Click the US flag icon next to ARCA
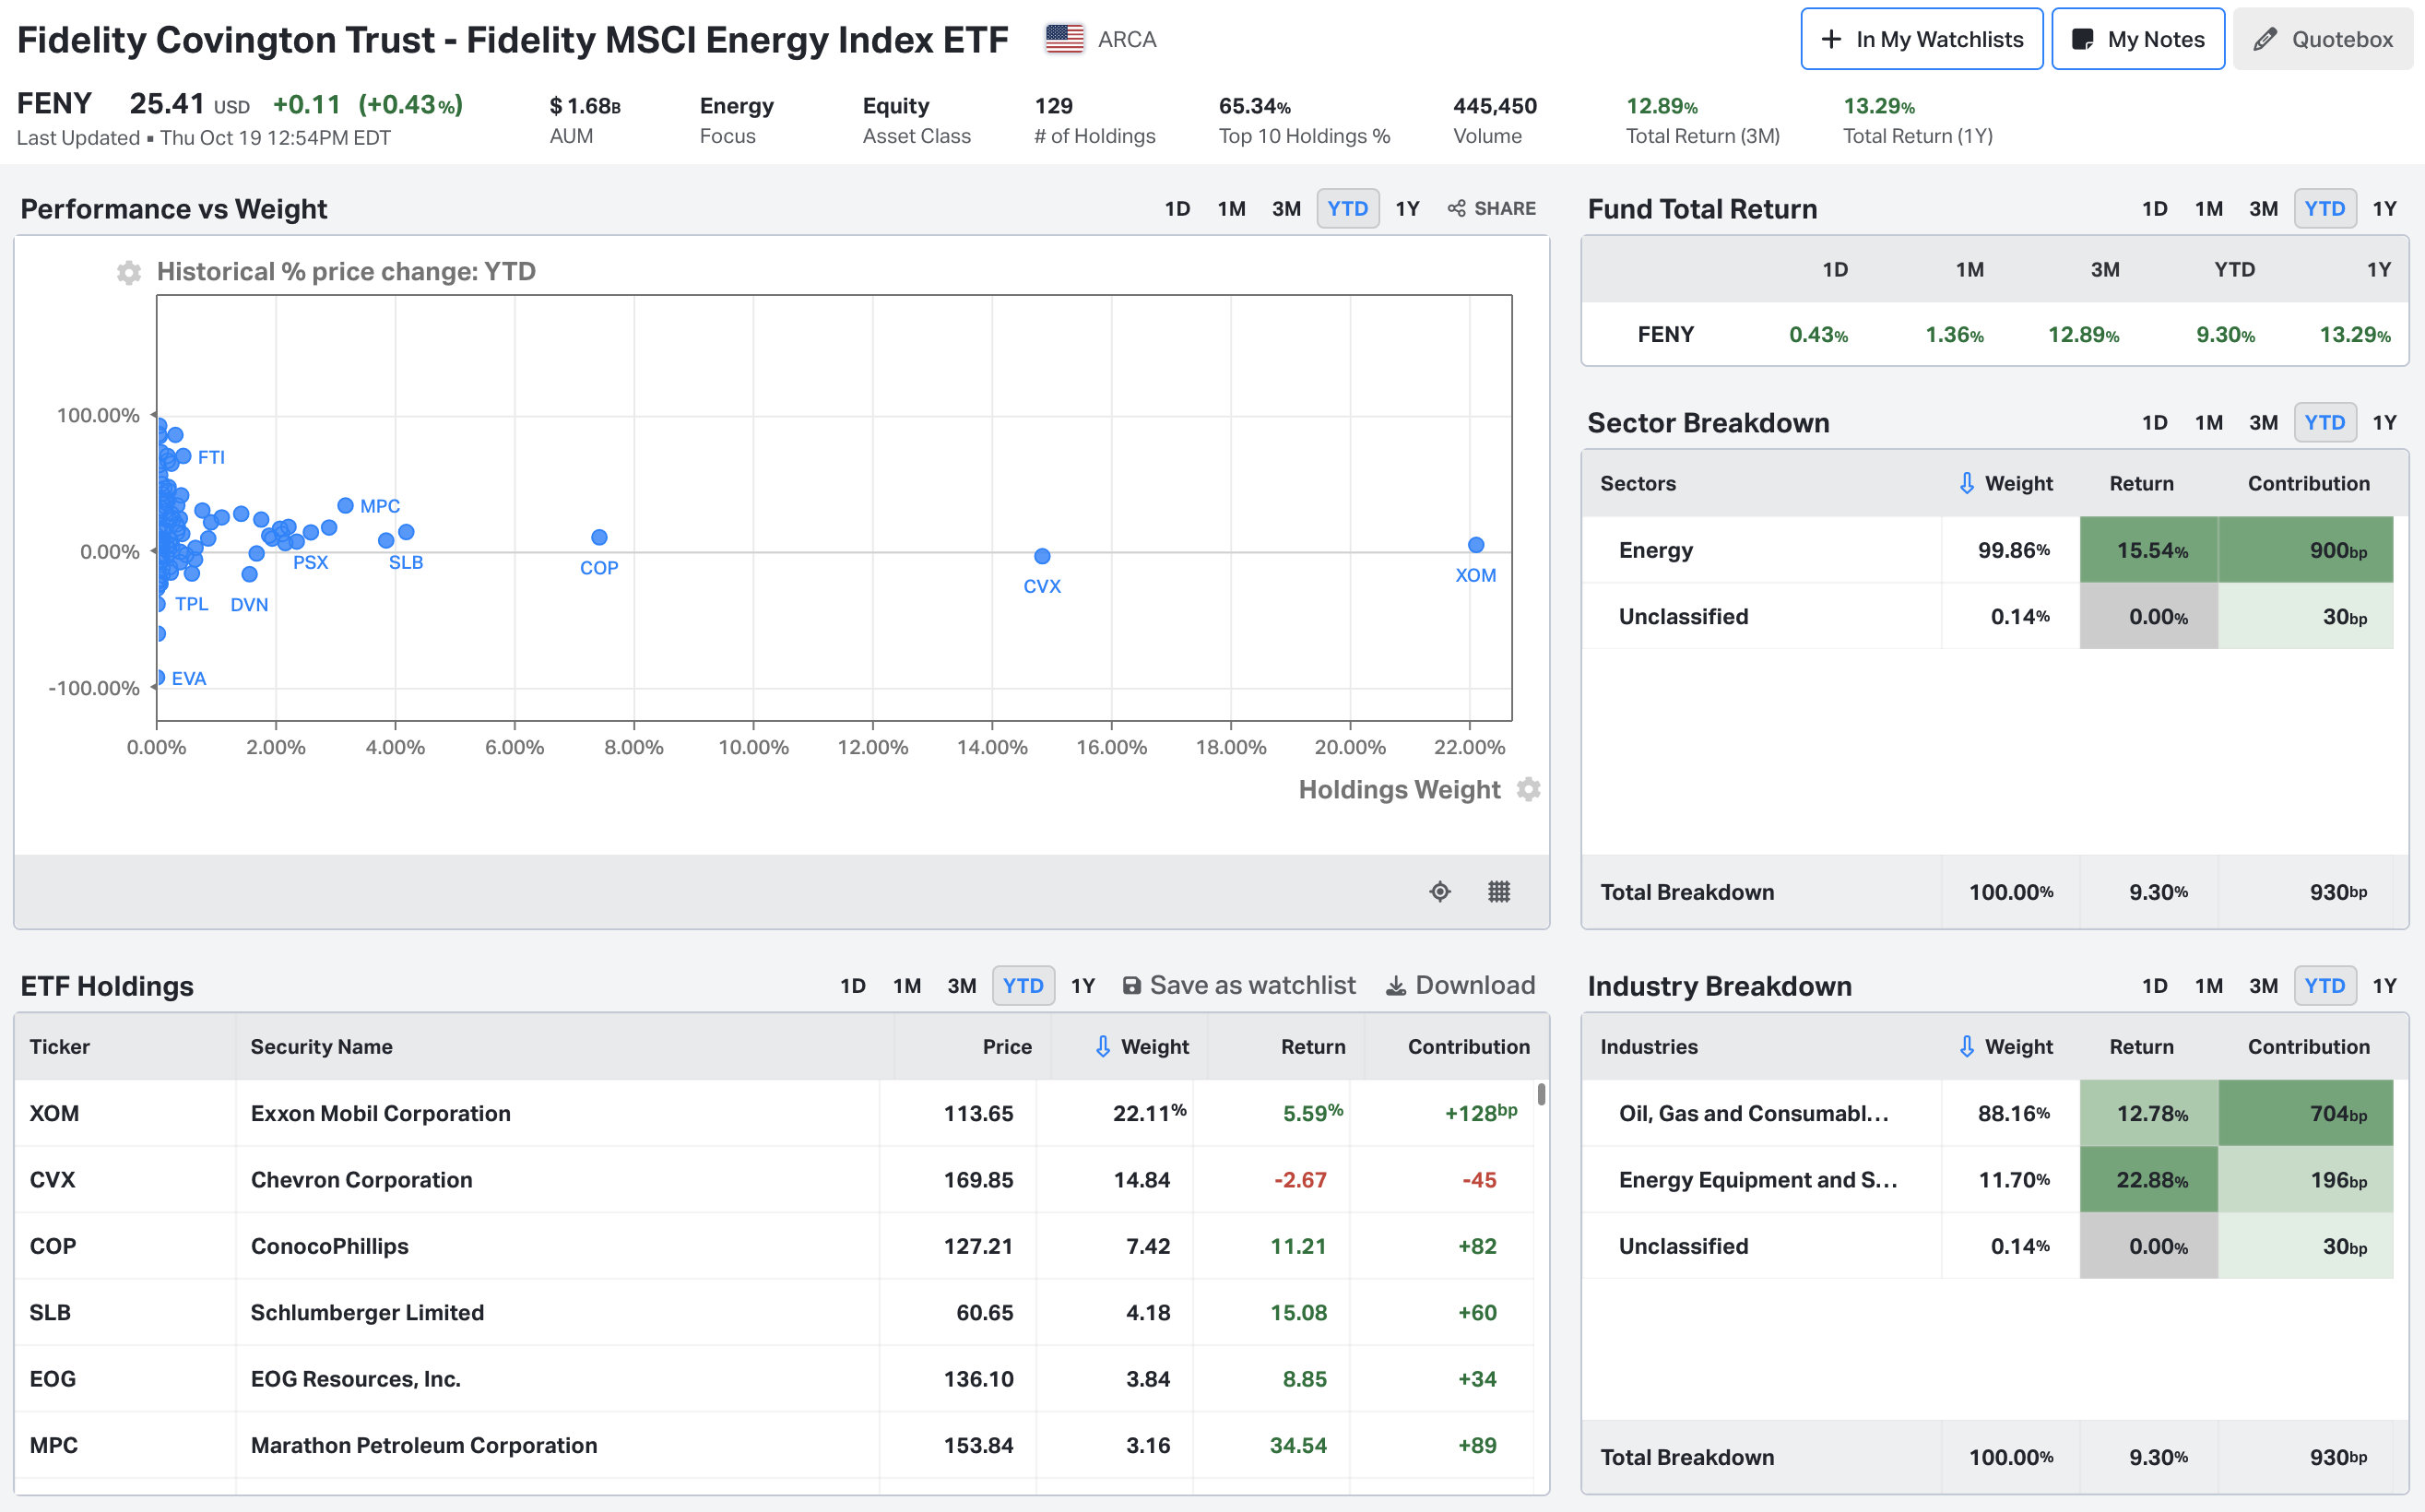The width and height of the screenshot is (2425, 1512). pyautogui.click(x=1065, y=39)
